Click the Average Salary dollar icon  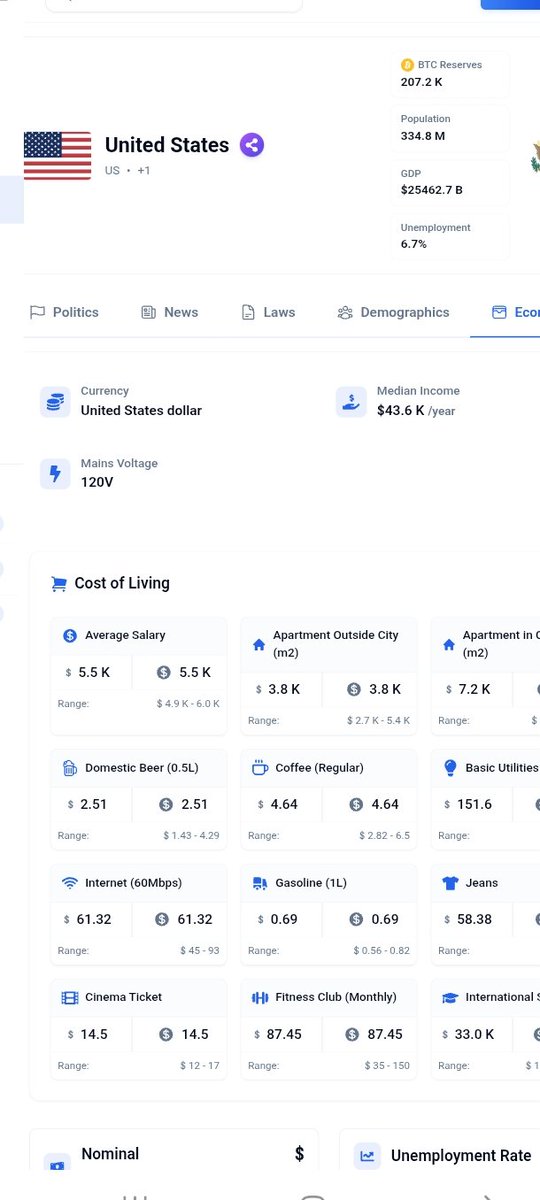click(70, 635)
